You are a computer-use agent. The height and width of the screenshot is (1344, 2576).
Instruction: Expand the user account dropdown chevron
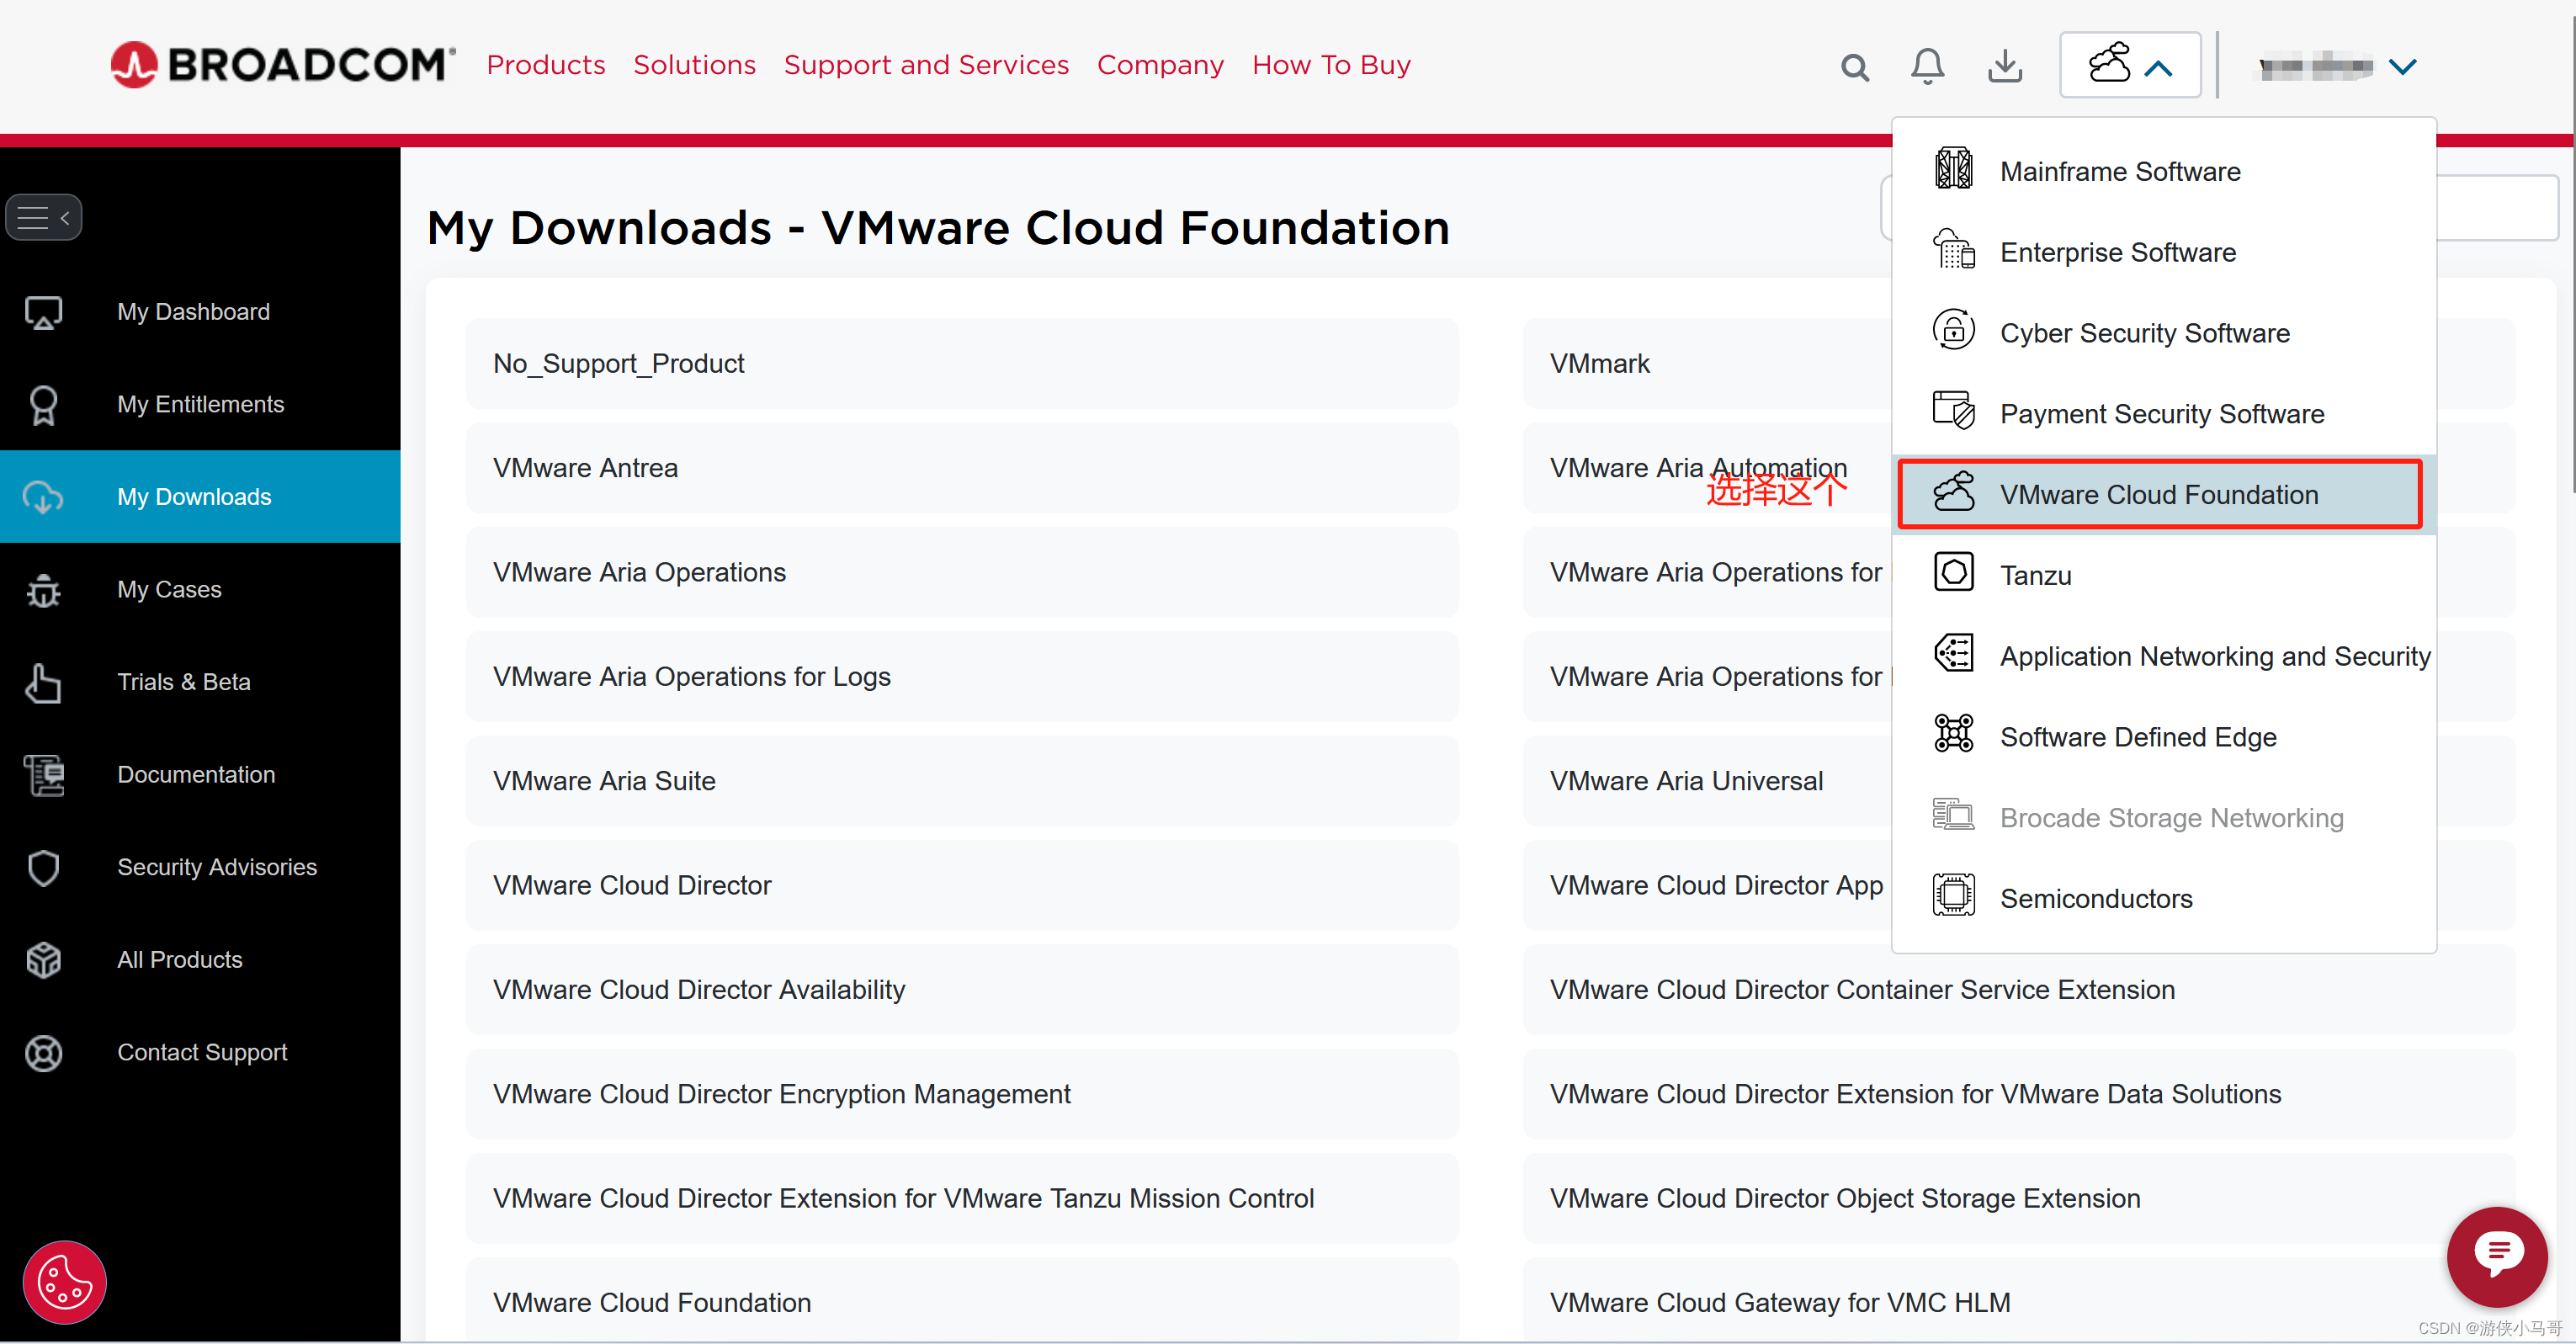2402,67
